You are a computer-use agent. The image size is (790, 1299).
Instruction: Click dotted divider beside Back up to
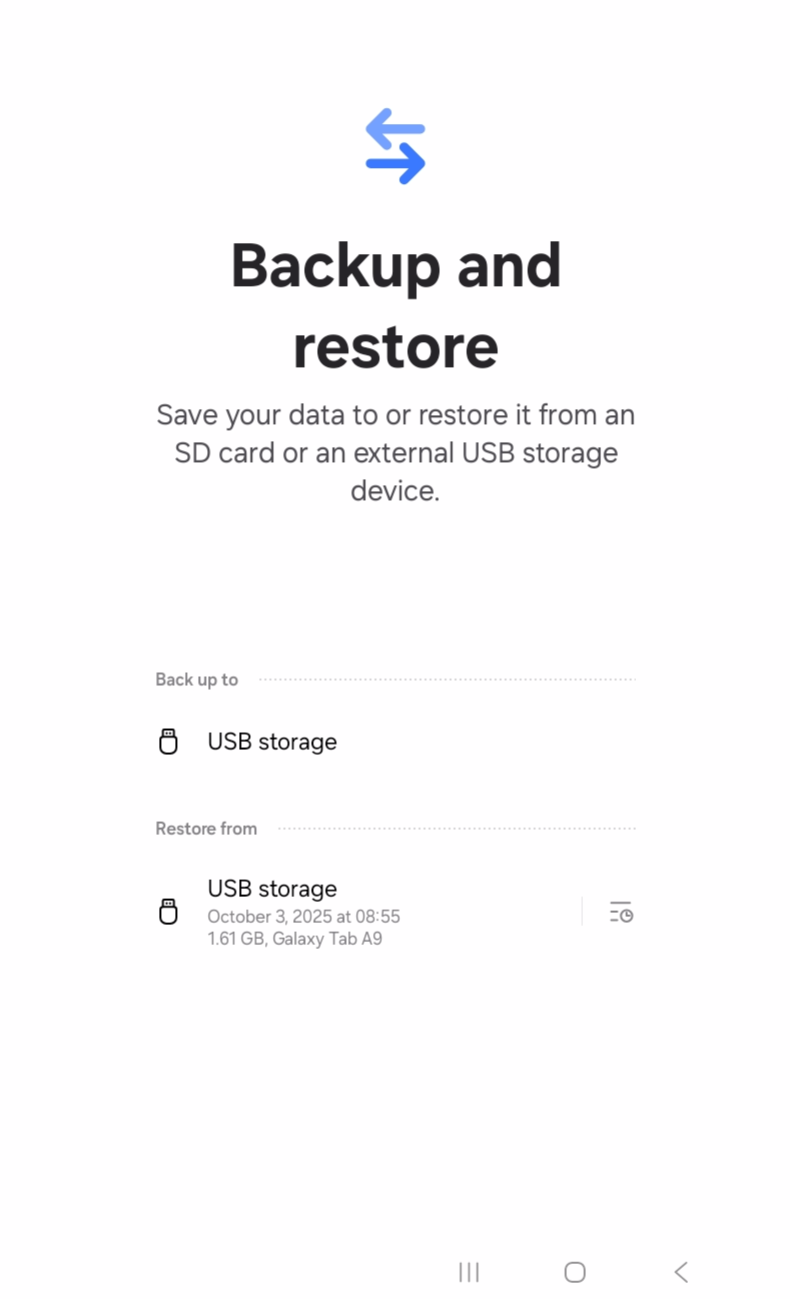coord(446,680)
